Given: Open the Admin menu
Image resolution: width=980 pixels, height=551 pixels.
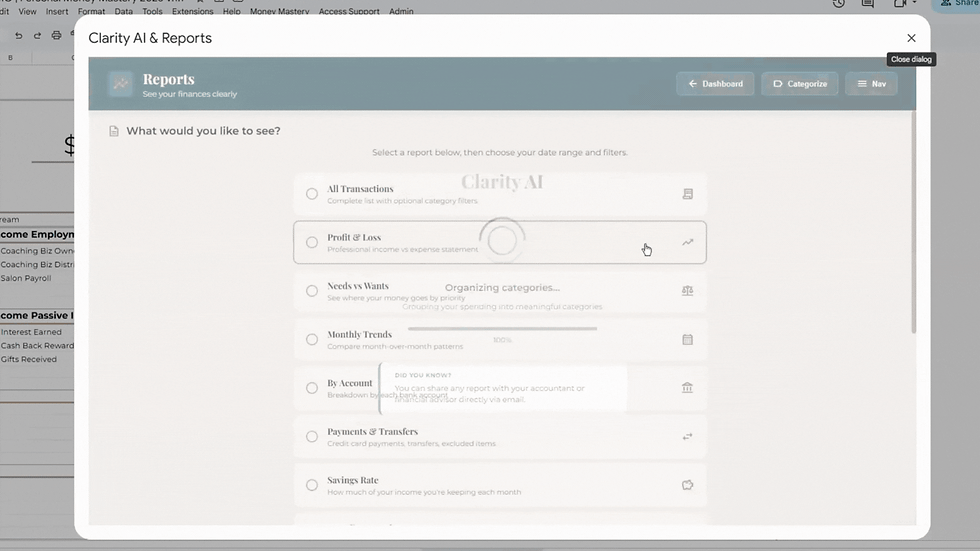Looking at the screenshot, I should pyautogui.click(x=401, y=11).
